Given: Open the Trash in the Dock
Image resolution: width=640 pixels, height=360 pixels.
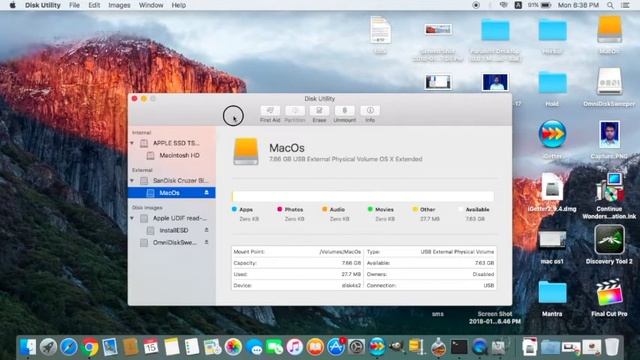Looking at the screenshot, I should (x=611, y=347).
